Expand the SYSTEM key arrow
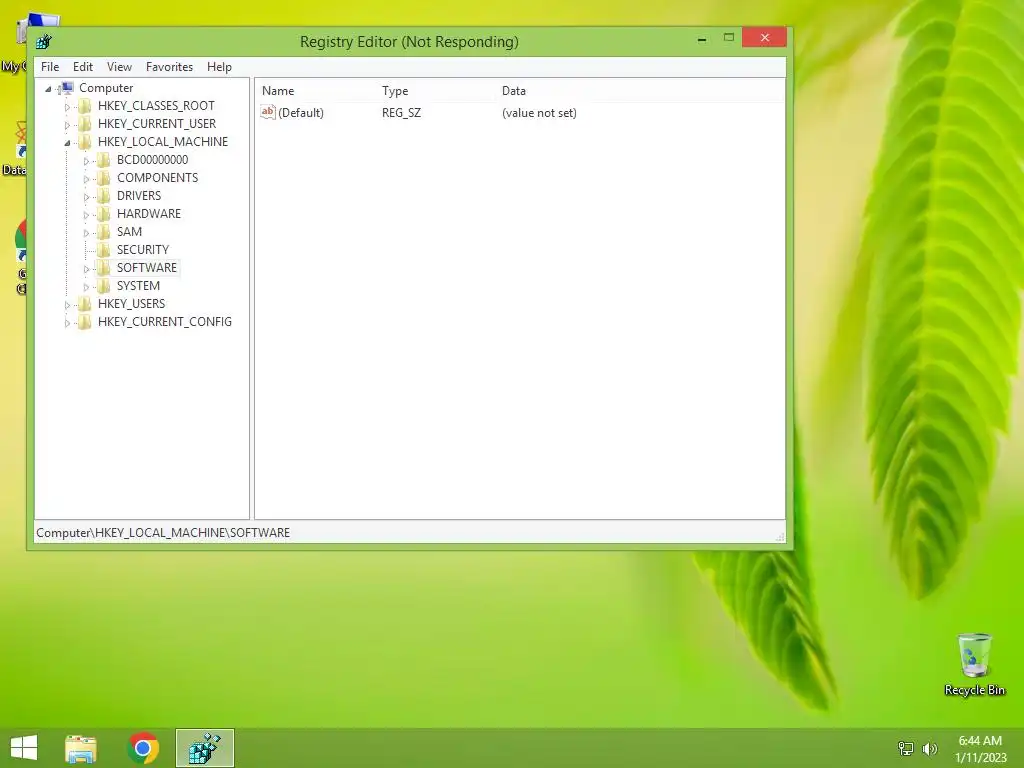 pos(86,286)
